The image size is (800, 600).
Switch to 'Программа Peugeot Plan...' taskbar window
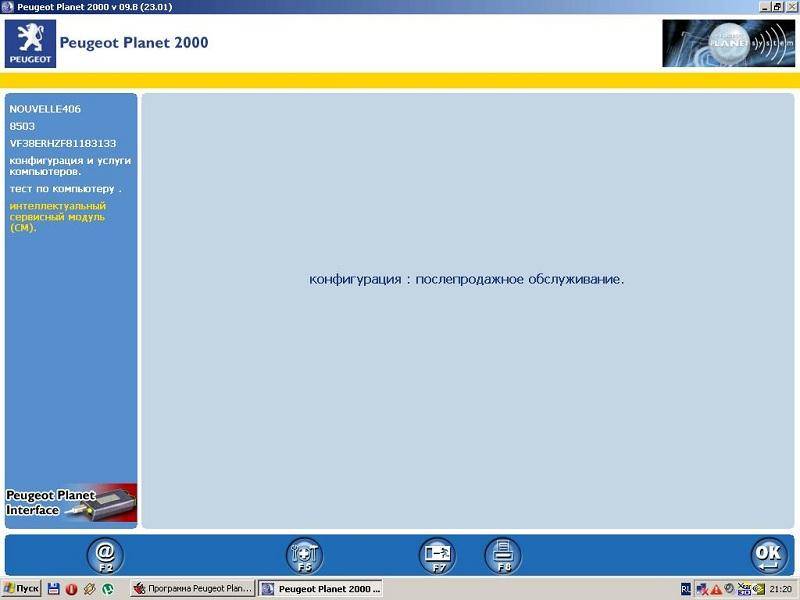tap(193, 589)
